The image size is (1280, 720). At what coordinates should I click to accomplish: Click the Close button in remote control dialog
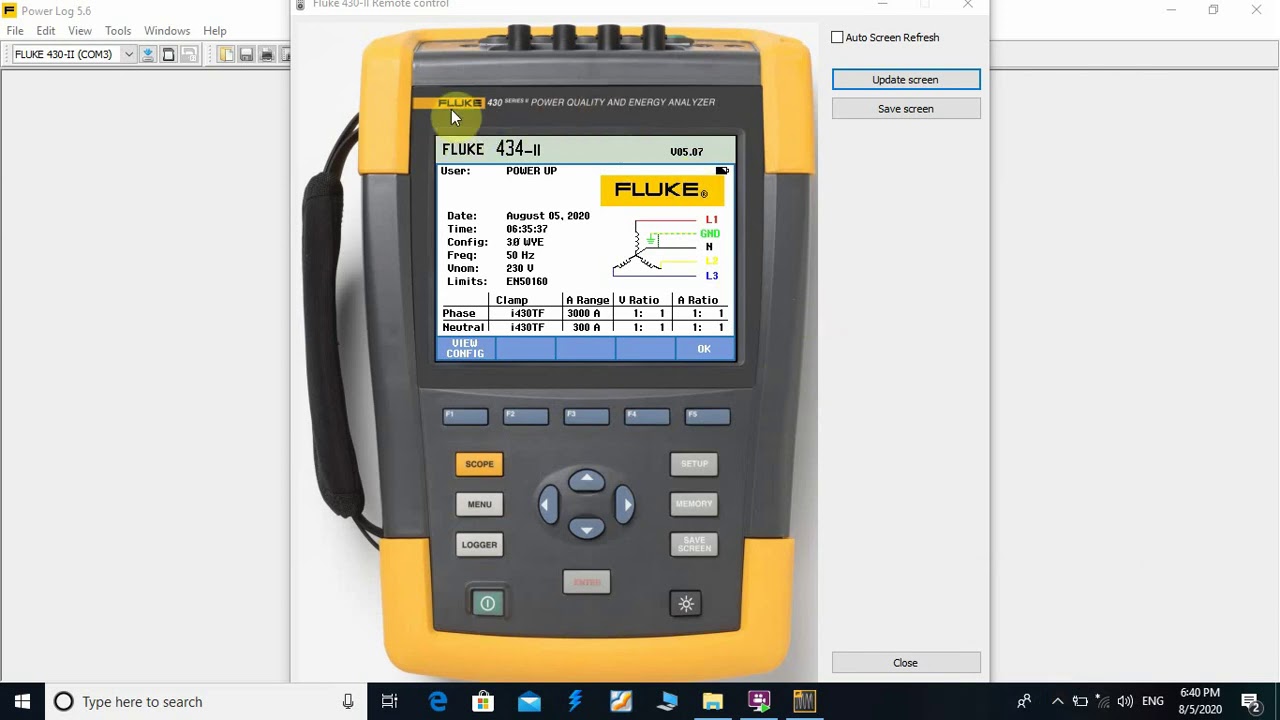[906, 663]
